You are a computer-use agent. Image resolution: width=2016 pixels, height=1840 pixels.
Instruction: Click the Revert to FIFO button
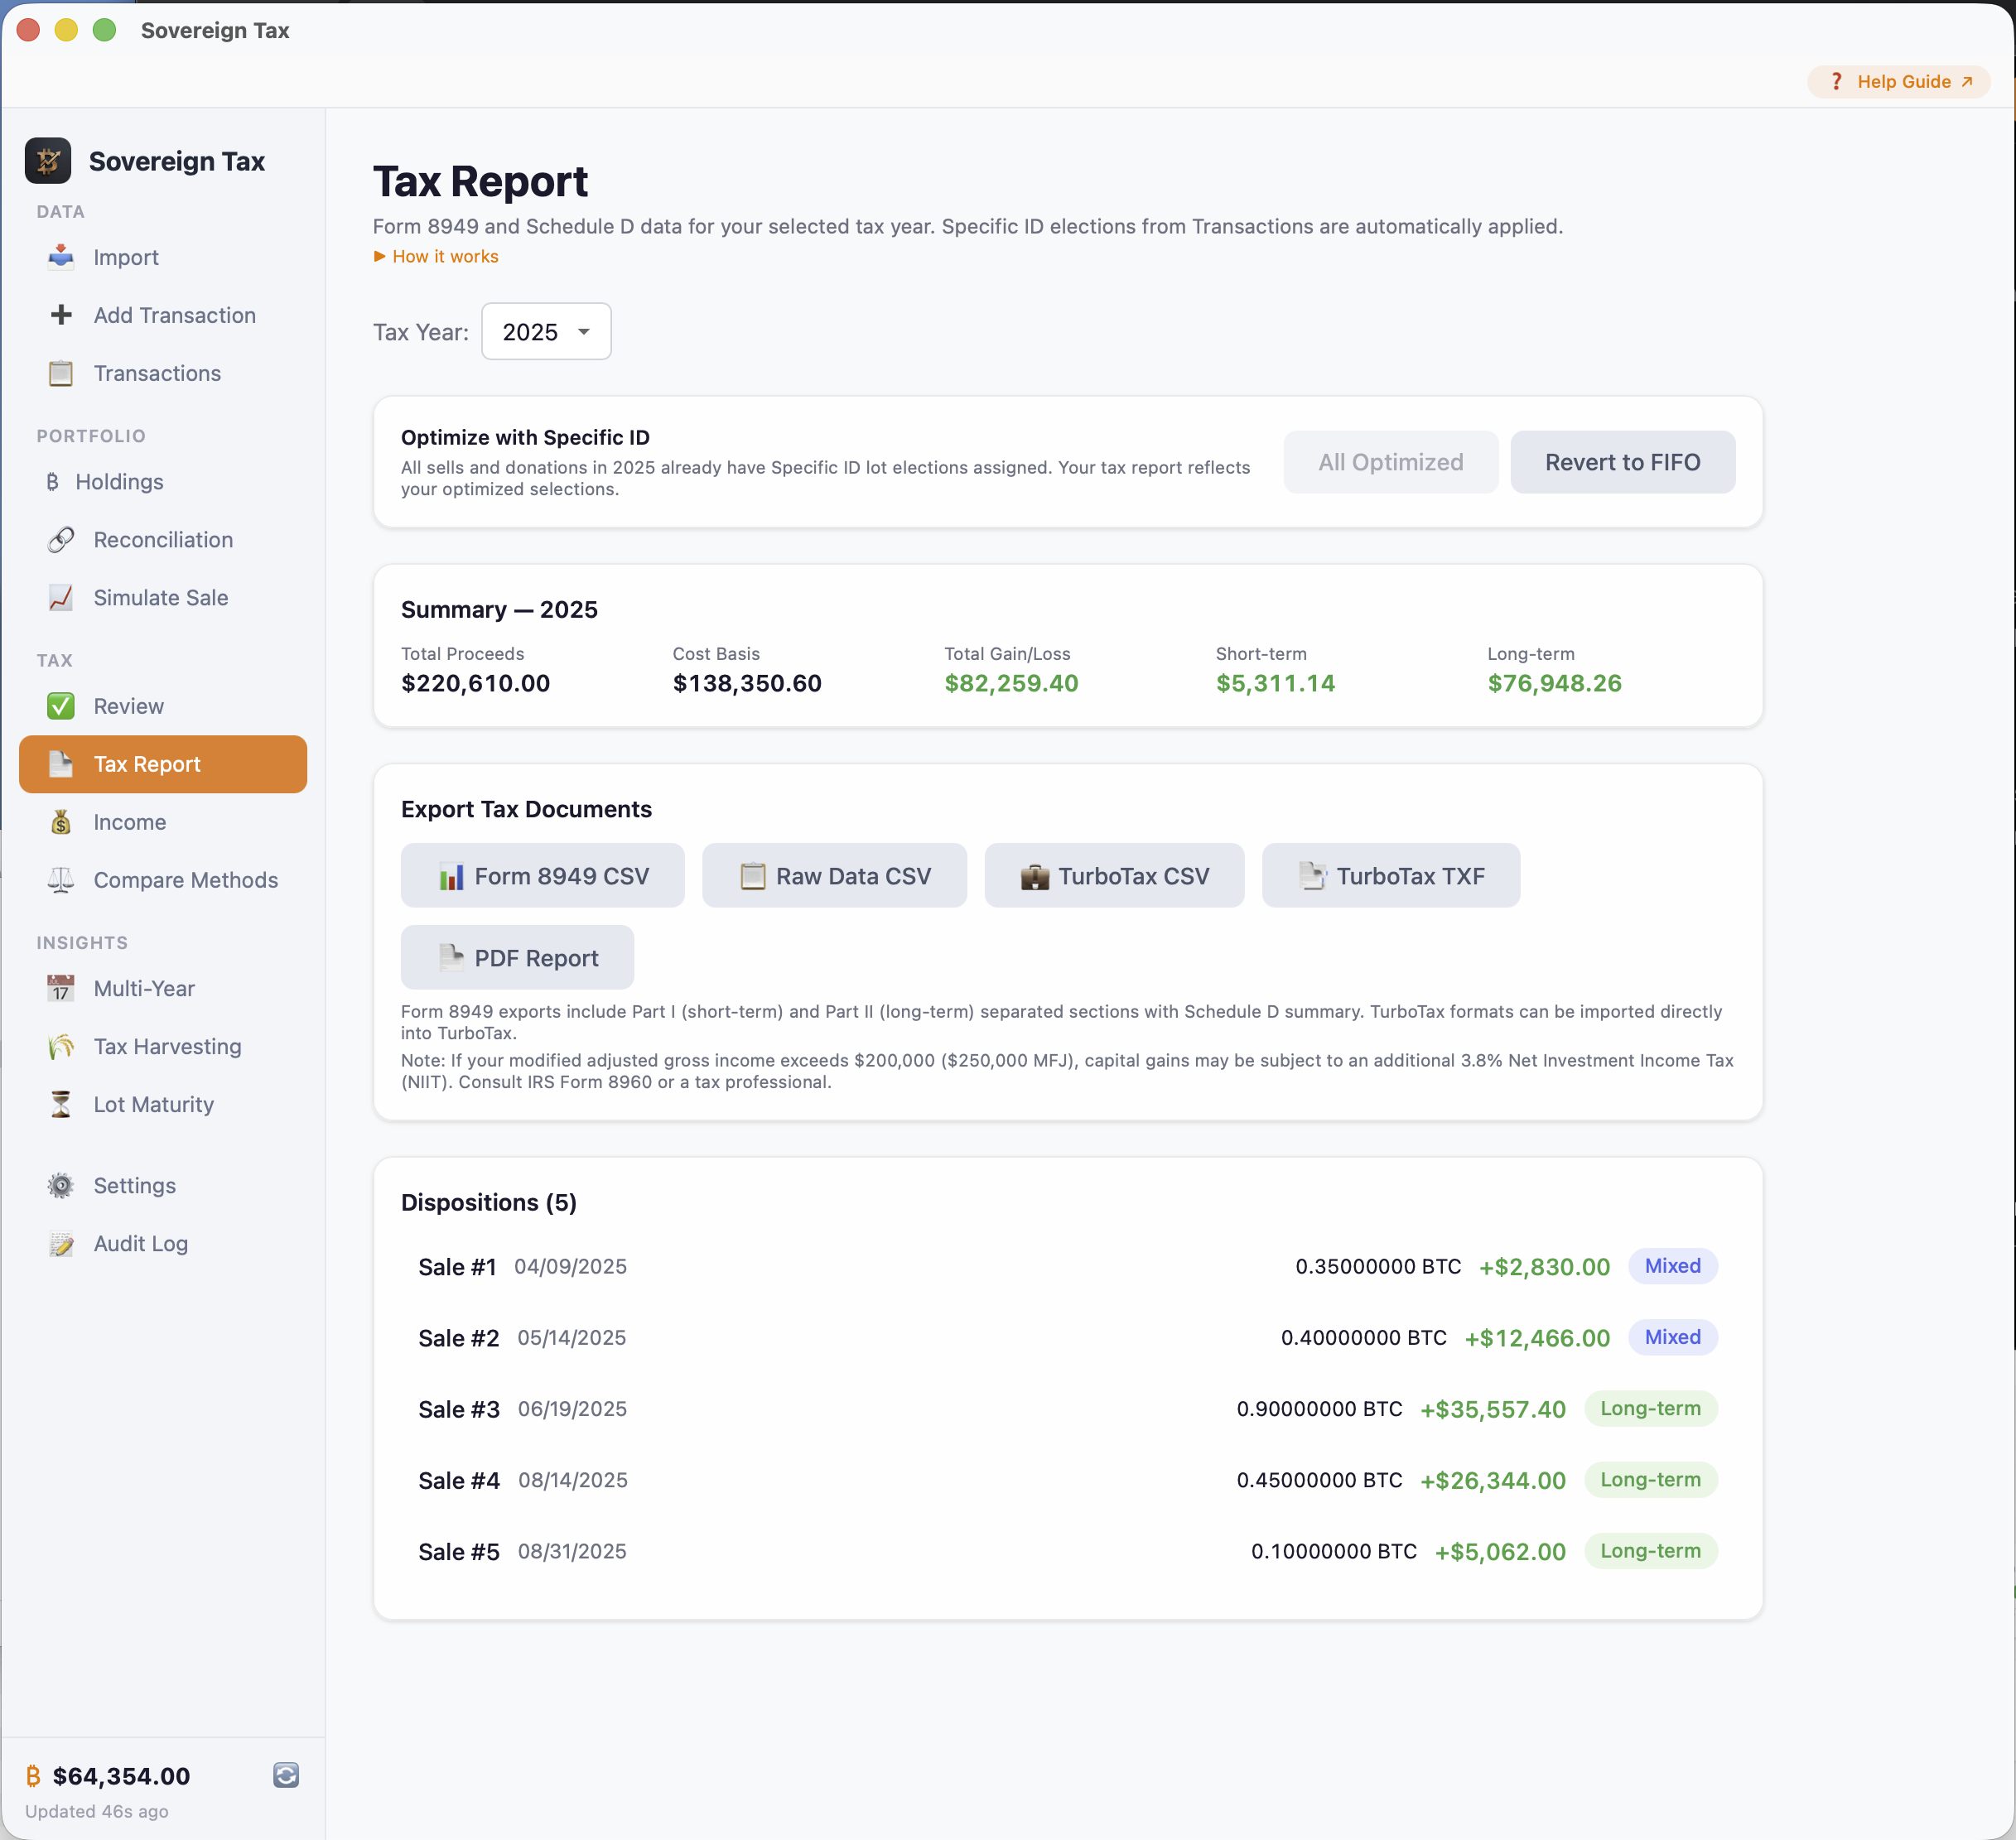(1622, 462)
